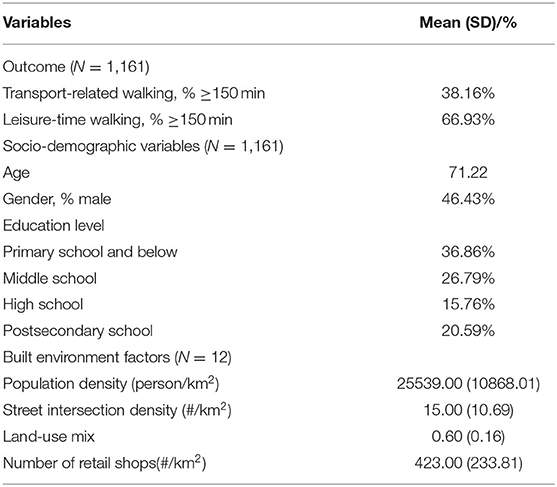This screenshot has height=487, width=557.
Task: Click the Gender, % male label
Action: pyautogui.click(x=57, y=199)
